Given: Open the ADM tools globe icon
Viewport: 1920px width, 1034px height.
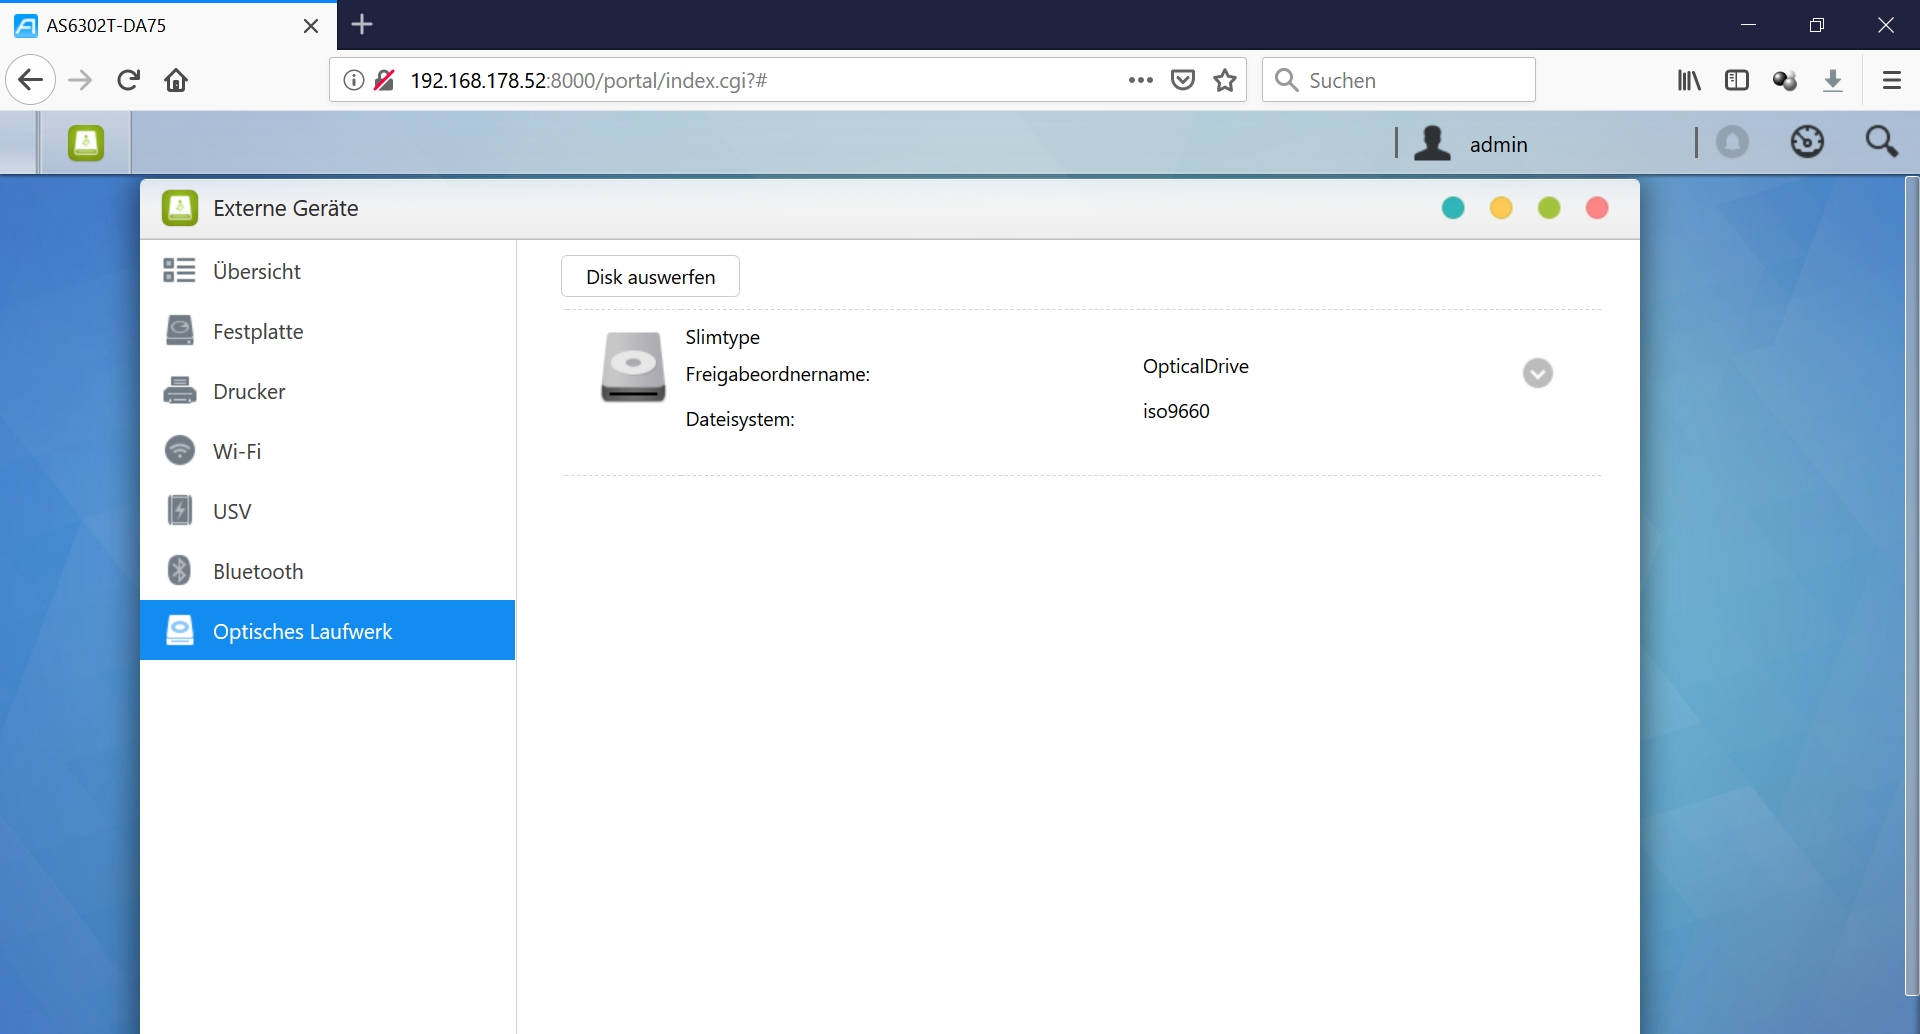Looking at the screenshot, I should pos(1807,142).
